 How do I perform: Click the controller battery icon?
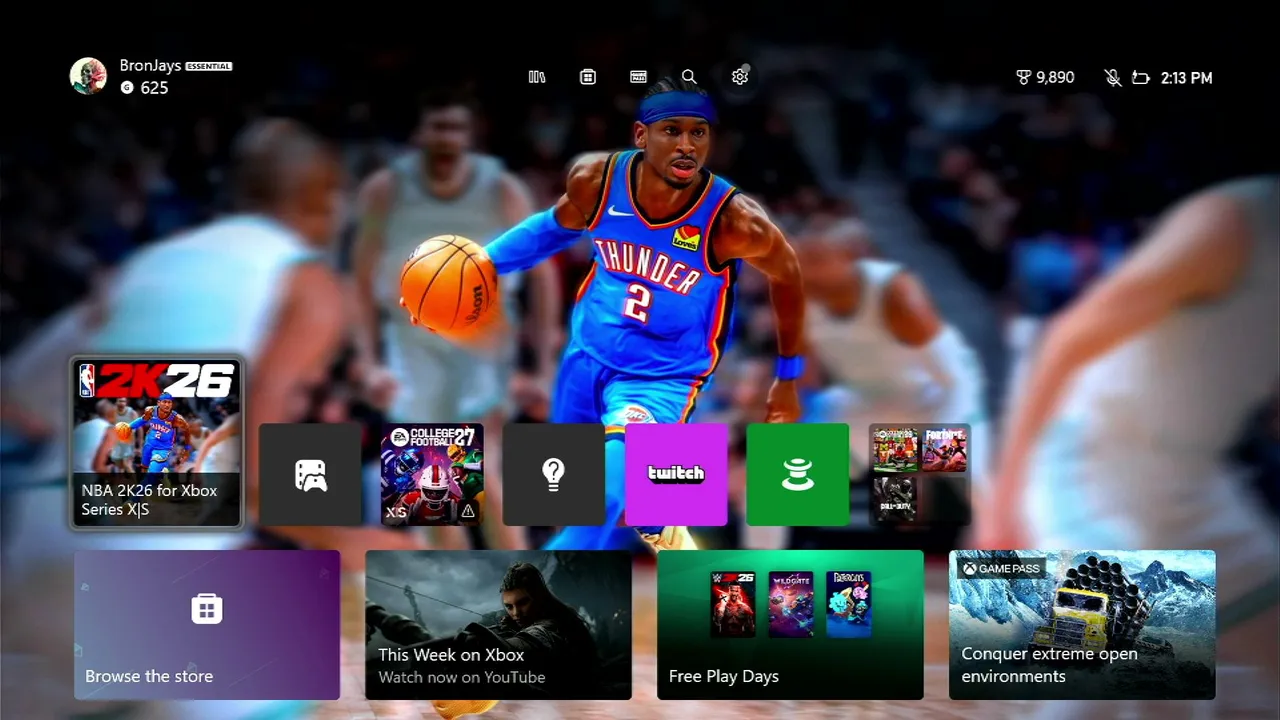[1141, 77]
